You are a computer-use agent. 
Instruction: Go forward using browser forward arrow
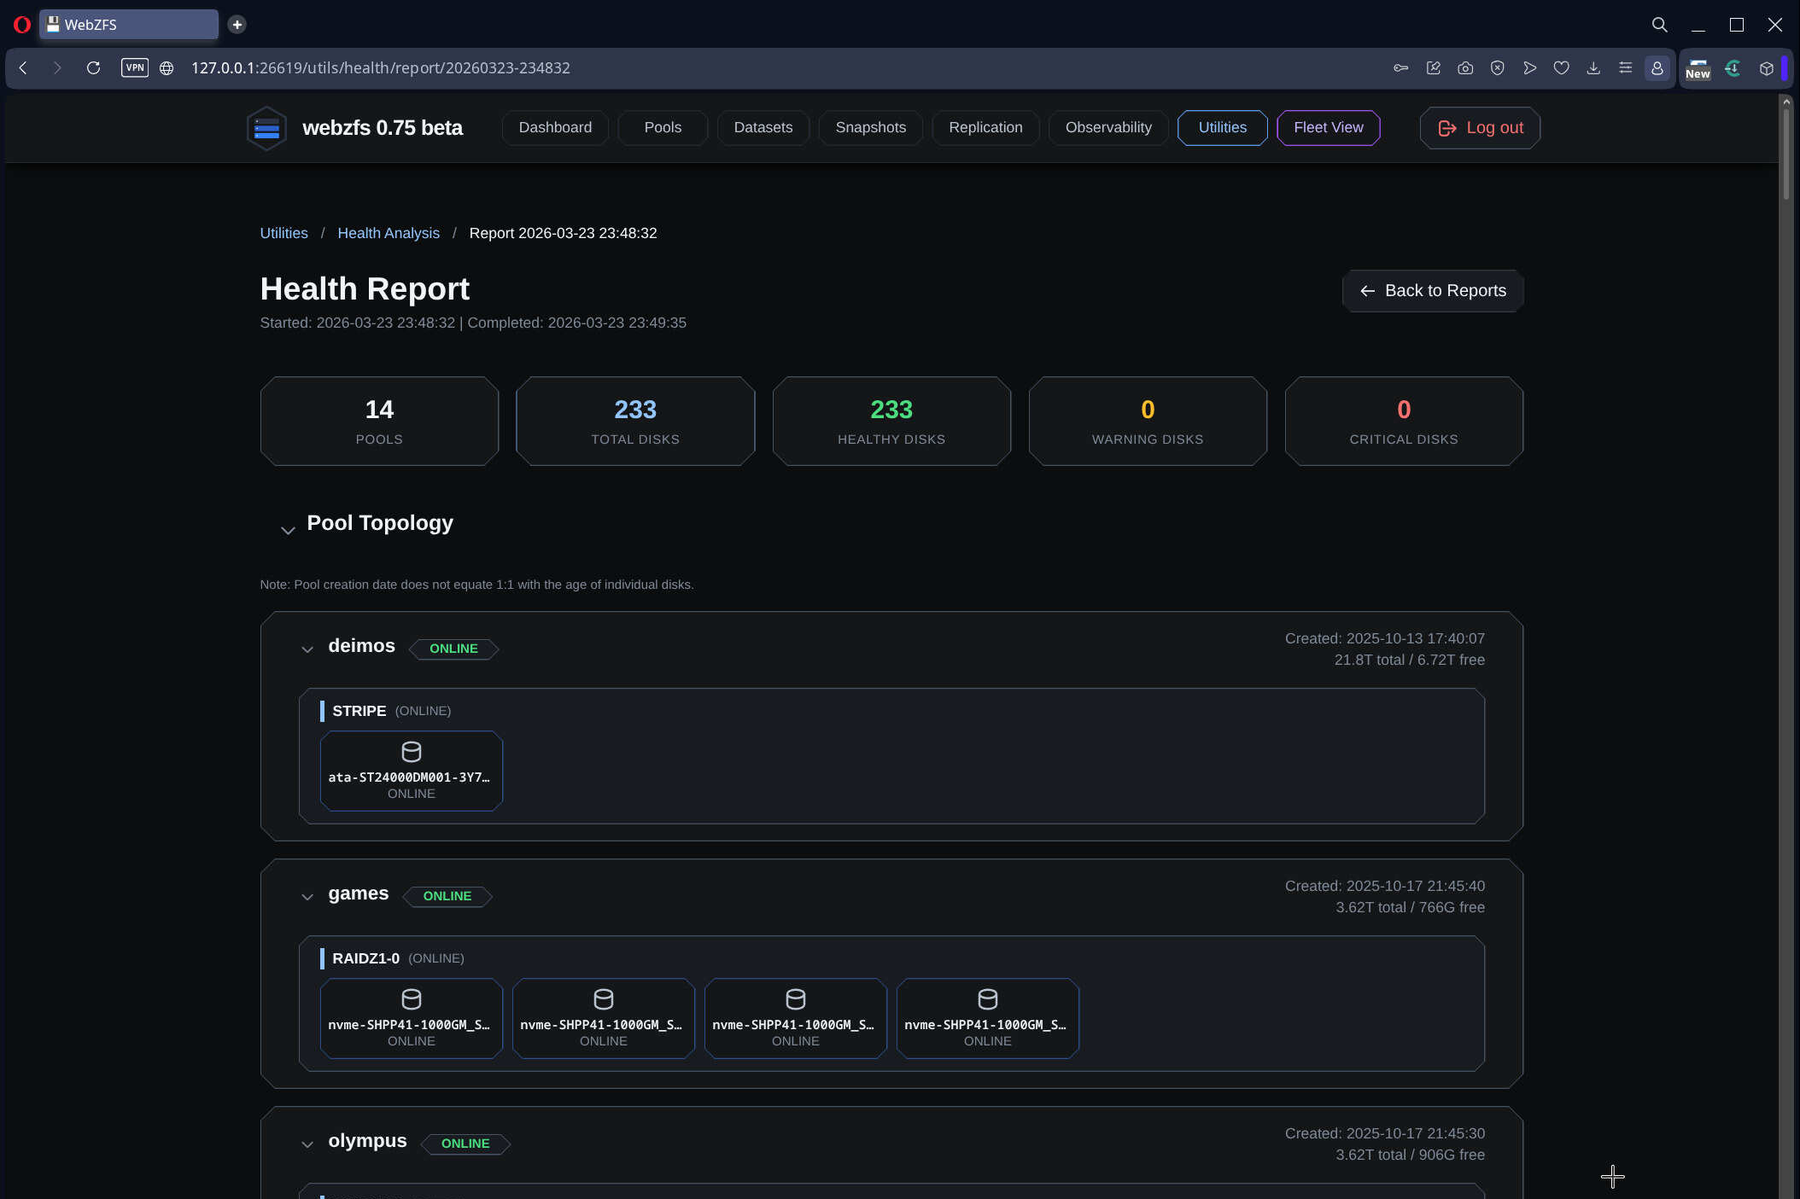(x=57, y=68)
